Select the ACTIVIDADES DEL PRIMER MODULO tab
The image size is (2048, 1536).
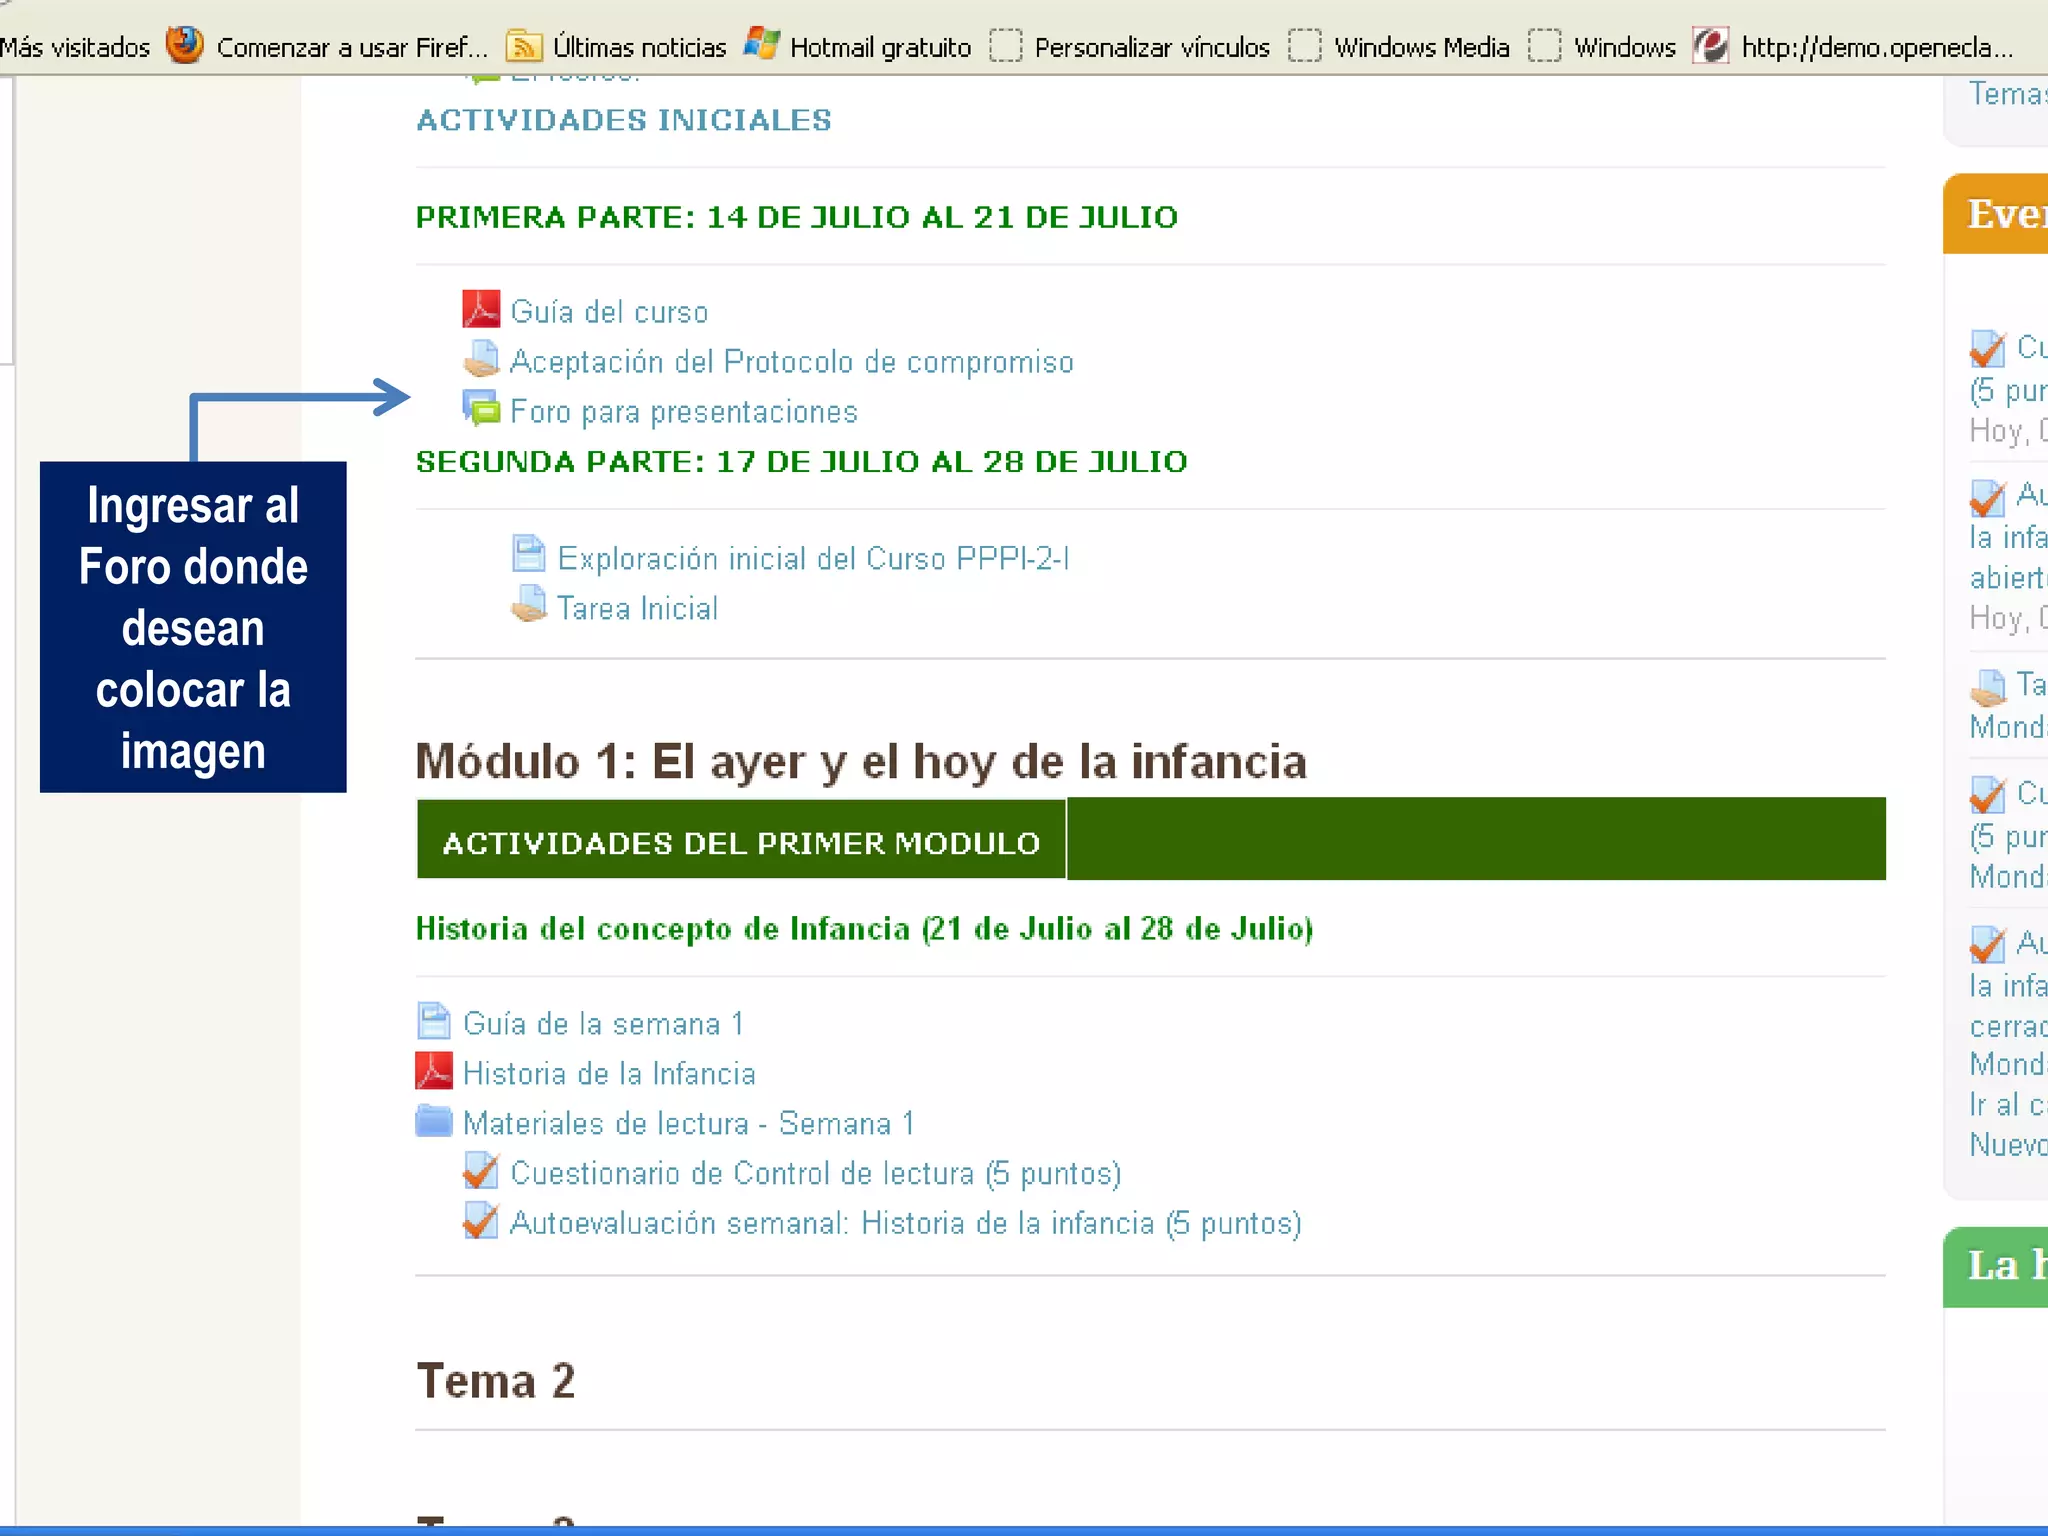tap(741, 842)
